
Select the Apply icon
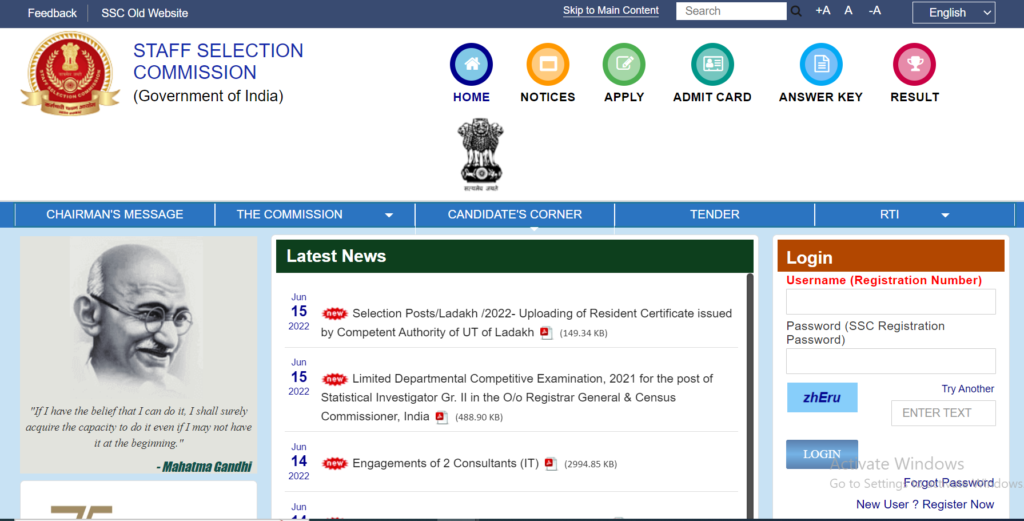pyautogui.click(x=624, y=64)
